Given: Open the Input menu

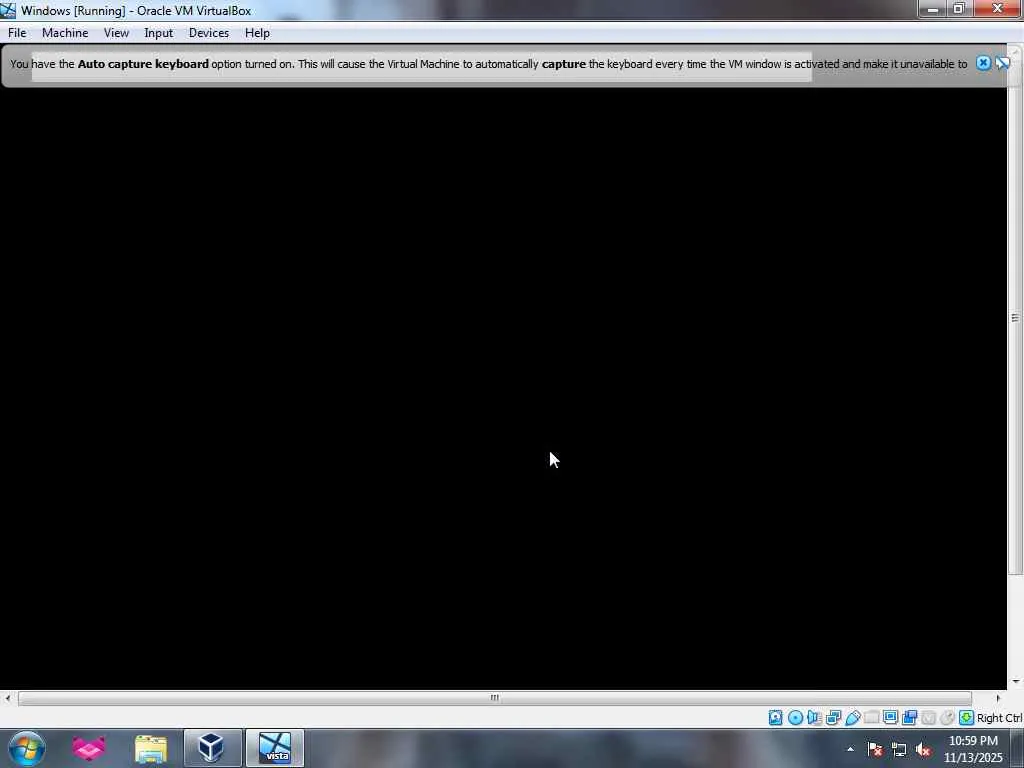Looking at the screenshot, I should point(158,33).
